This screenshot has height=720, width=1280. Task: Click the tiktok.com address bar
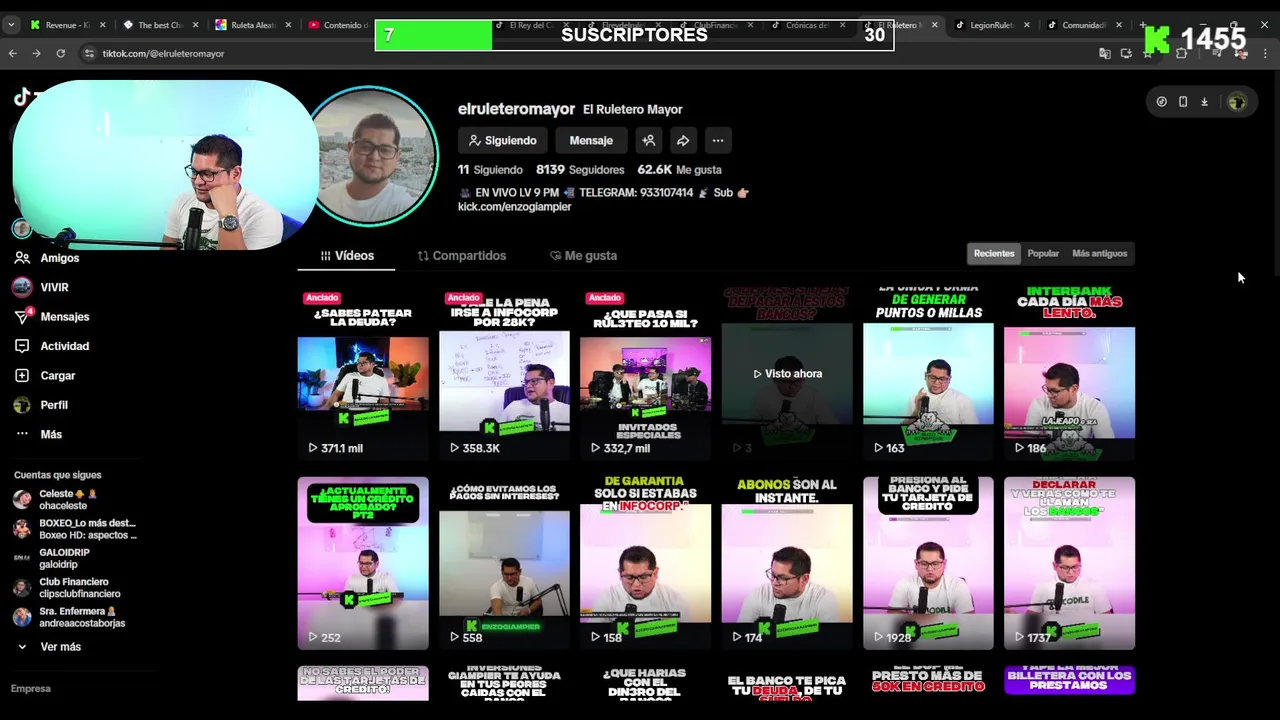[x=580, y=53]
